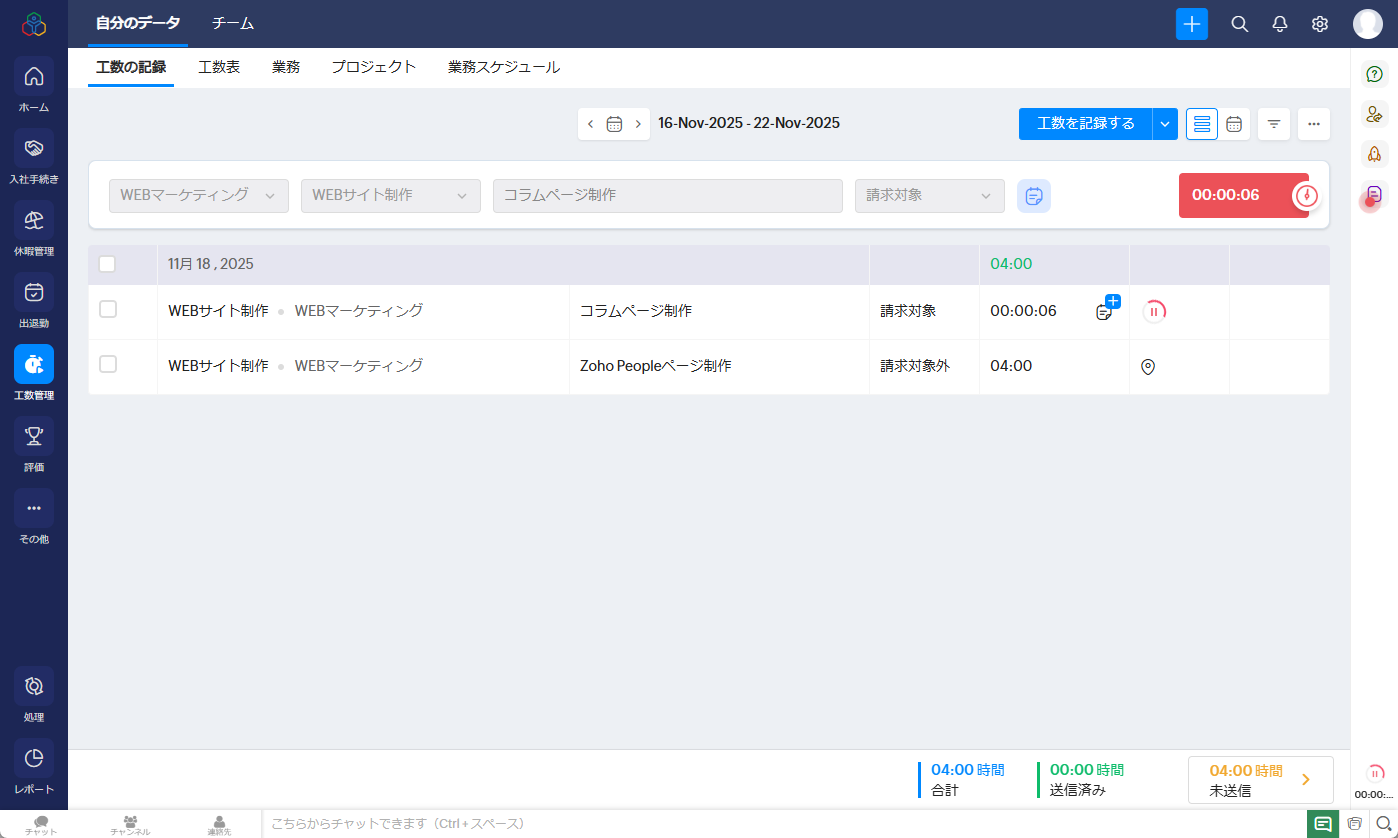Select the コラムページ制作 row checkbox

coord(108,310)
